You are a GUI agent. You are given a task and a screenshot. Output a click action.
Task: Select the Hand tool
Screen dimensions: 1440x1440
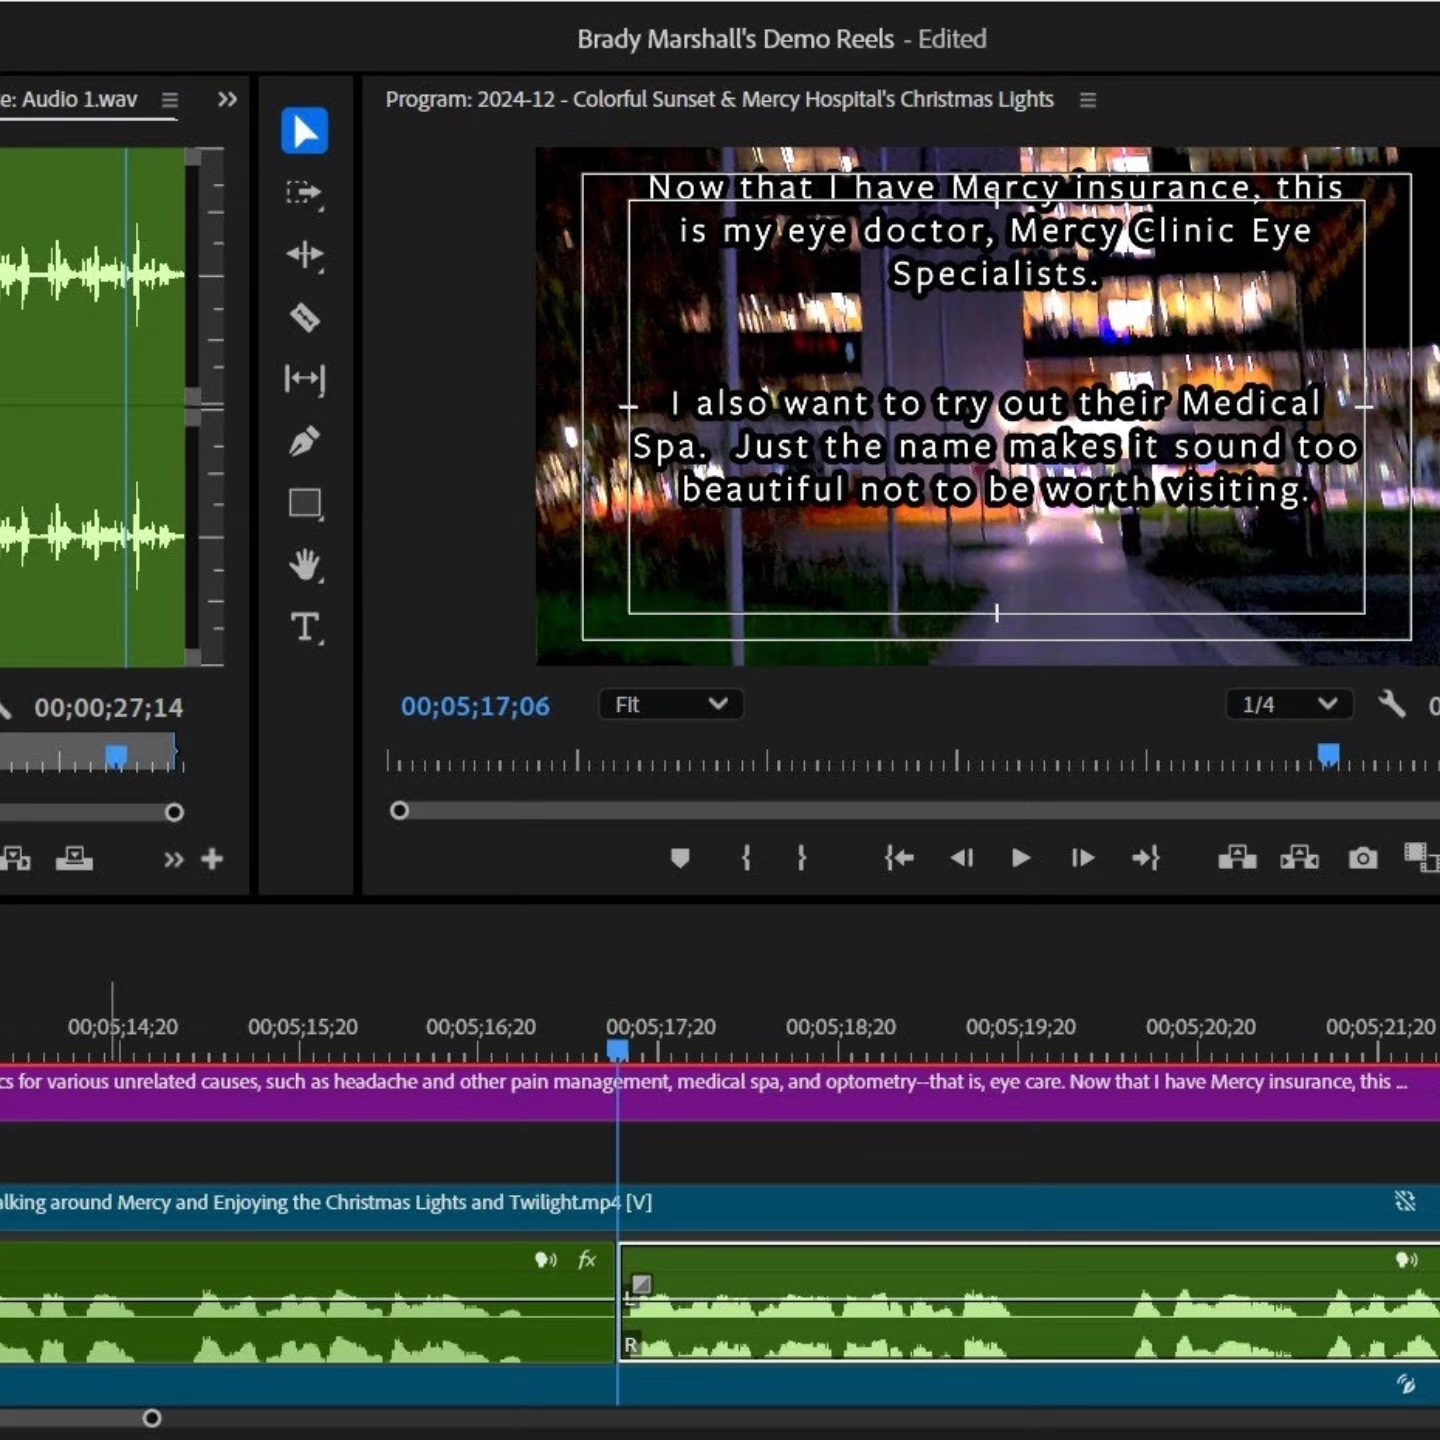tap(305, 565)
